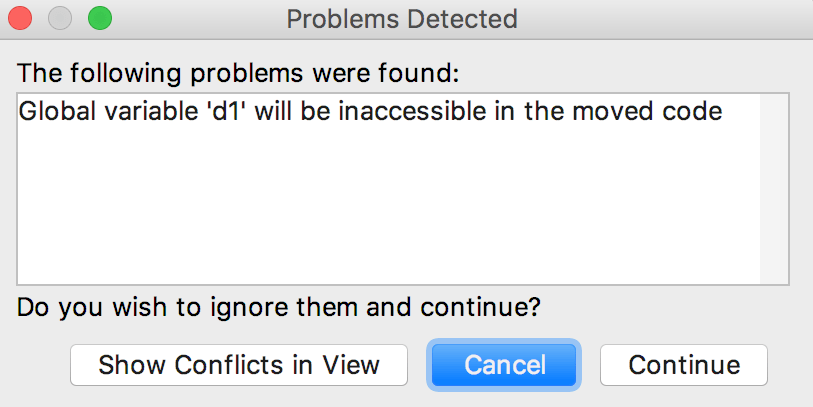Click the Show Conflicts in View button
The width and height of the screenshot is (813, 407).
pos(239,365)
